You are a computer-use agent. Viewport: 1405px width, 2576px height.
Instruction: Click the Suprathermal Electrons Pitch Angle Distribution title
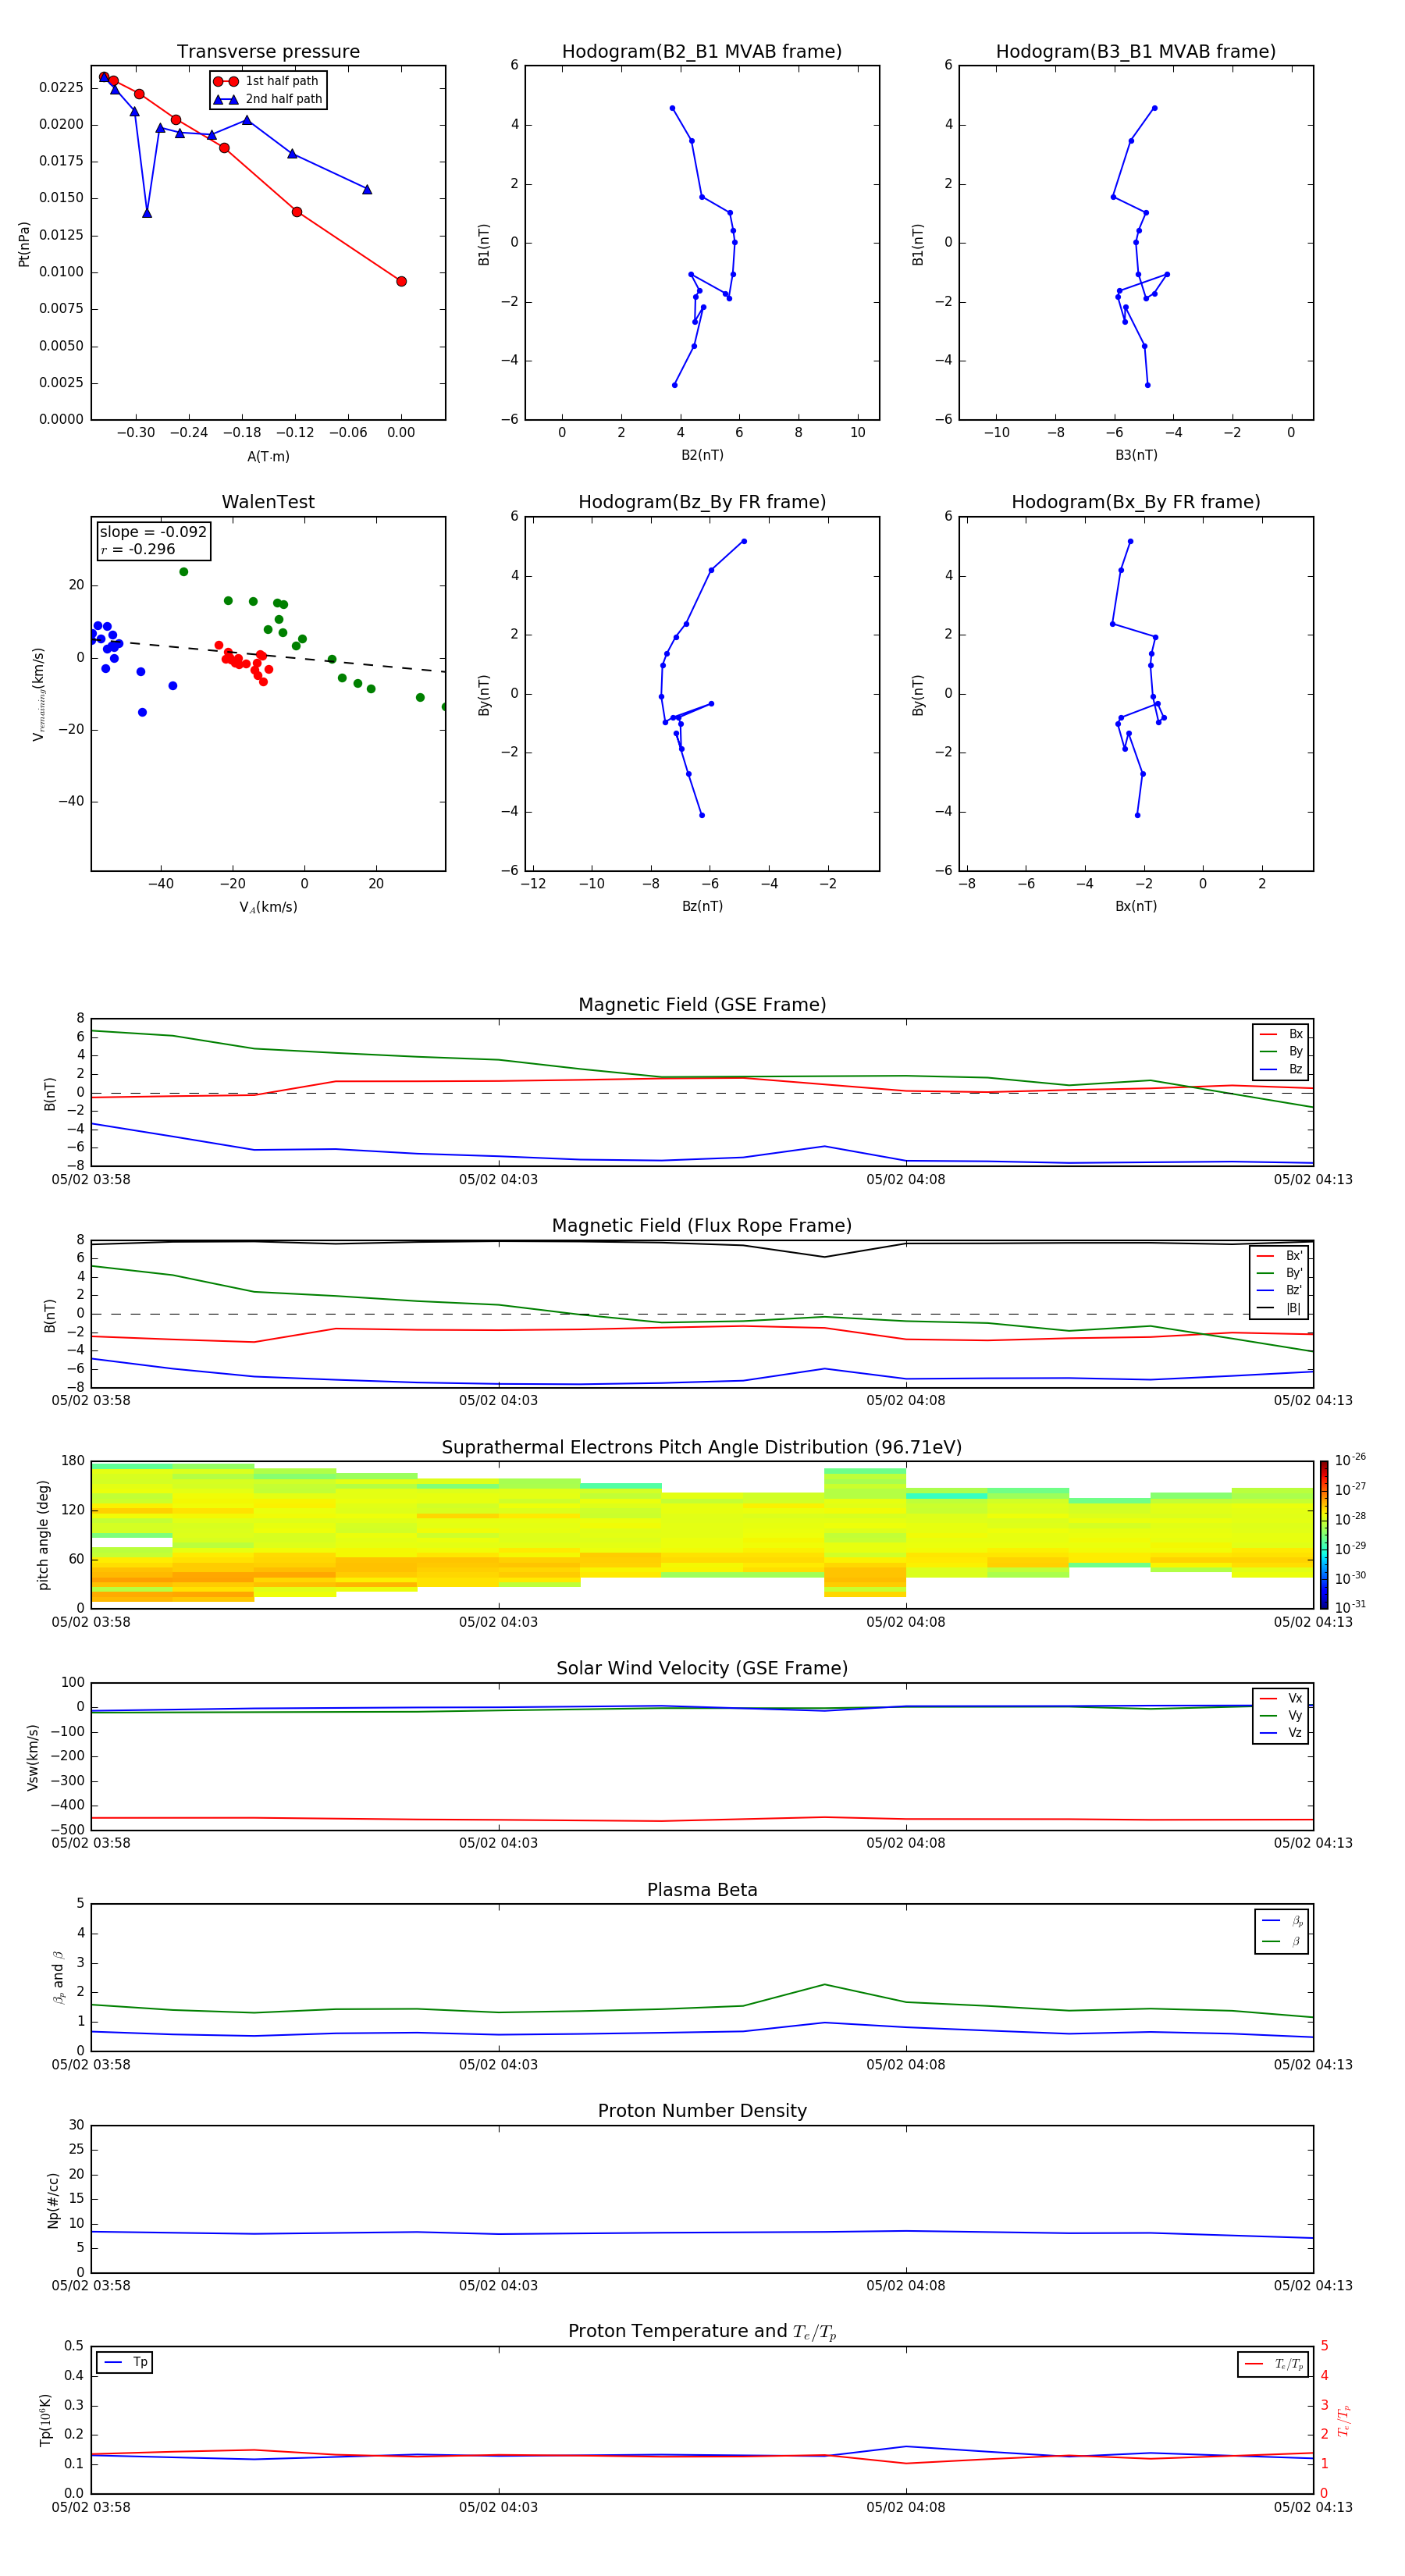click(x=702, y=1448)
